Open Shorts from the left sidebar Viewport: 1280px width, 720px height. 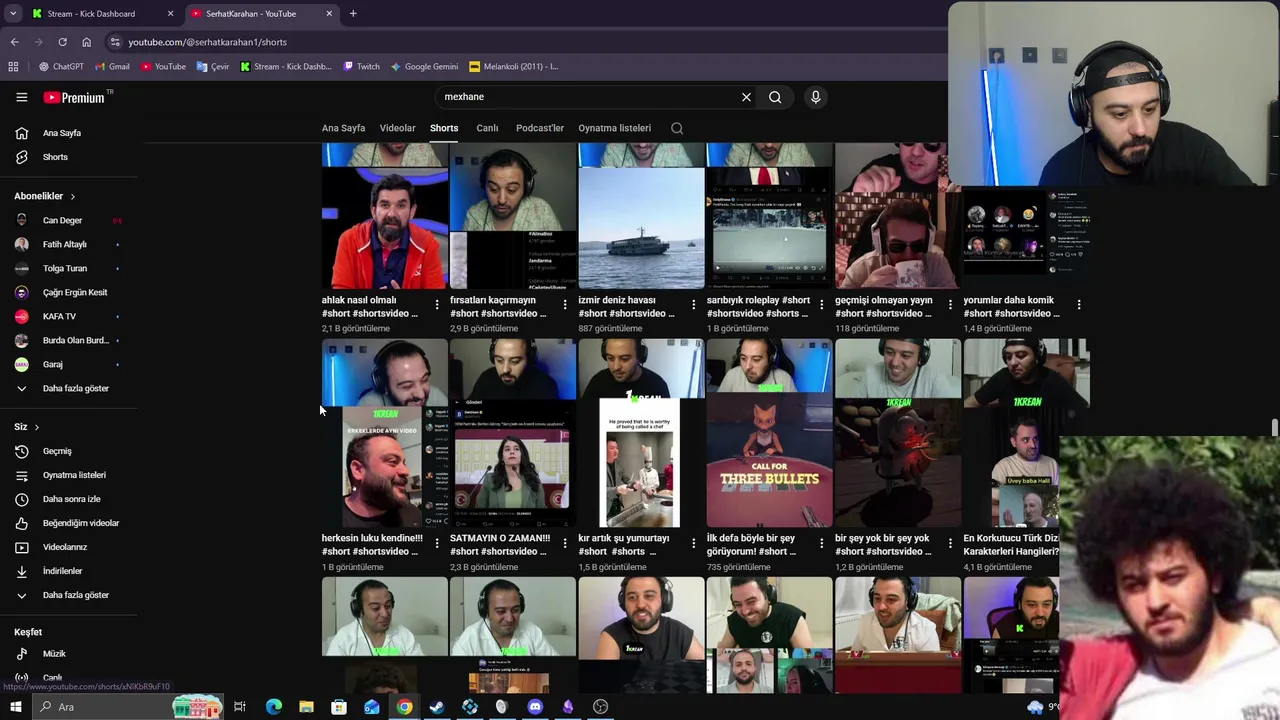click(x=55, y=157)
